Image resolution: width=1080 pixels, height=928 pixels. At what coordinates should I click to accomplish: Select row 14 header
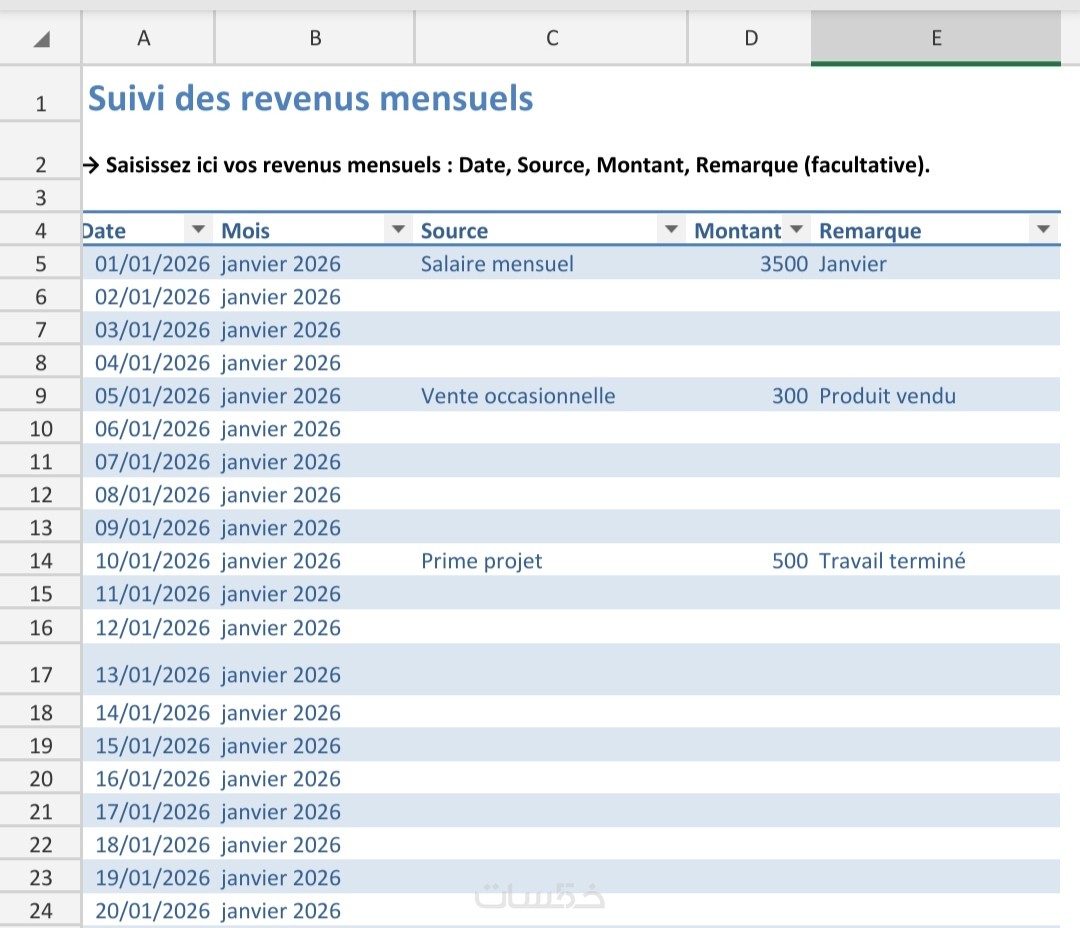41,561
